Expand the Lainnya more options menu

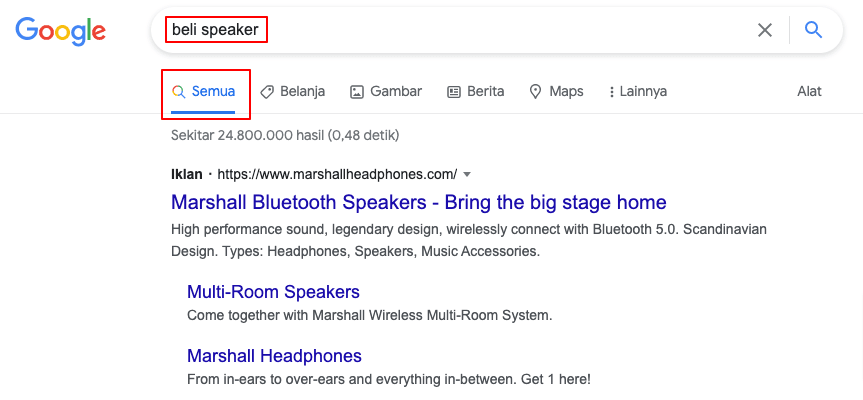[643, 91]
